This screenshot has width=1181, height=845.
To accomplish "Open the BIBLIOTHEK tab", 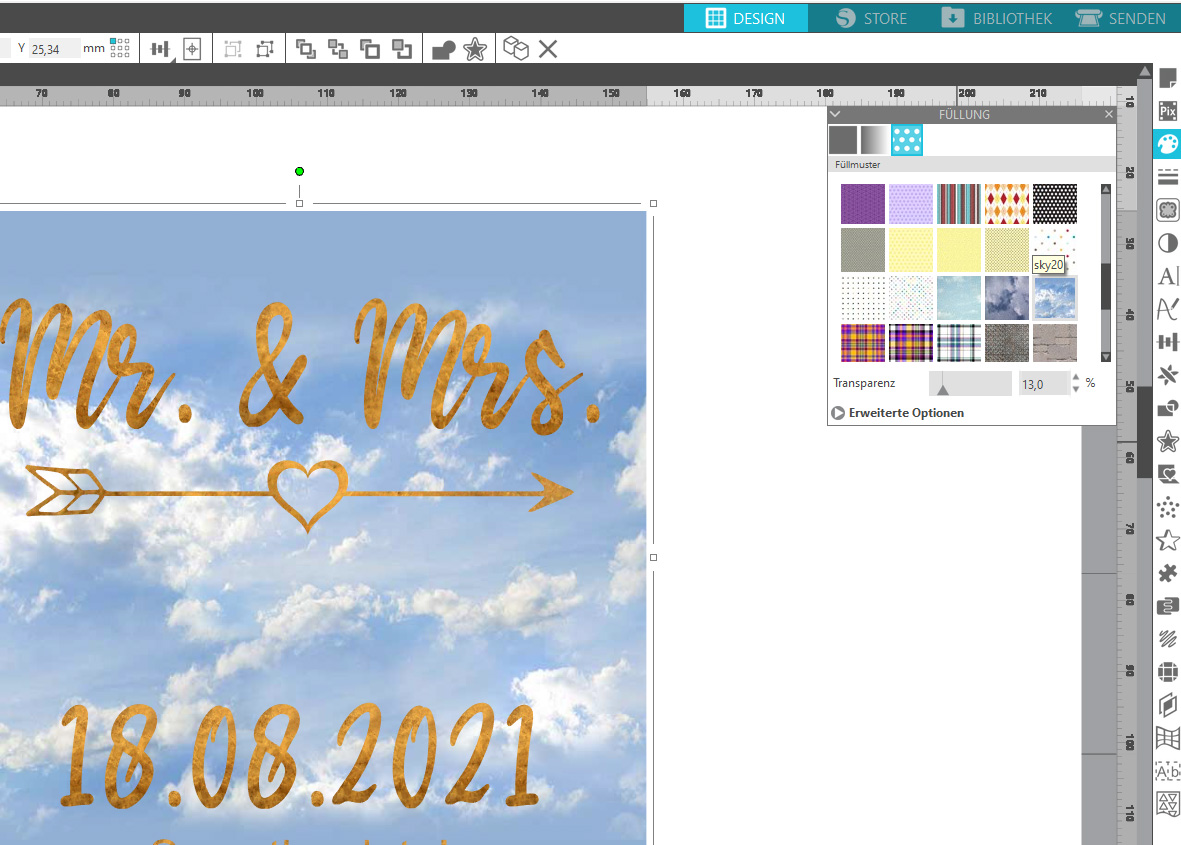I will pos(996,18).
